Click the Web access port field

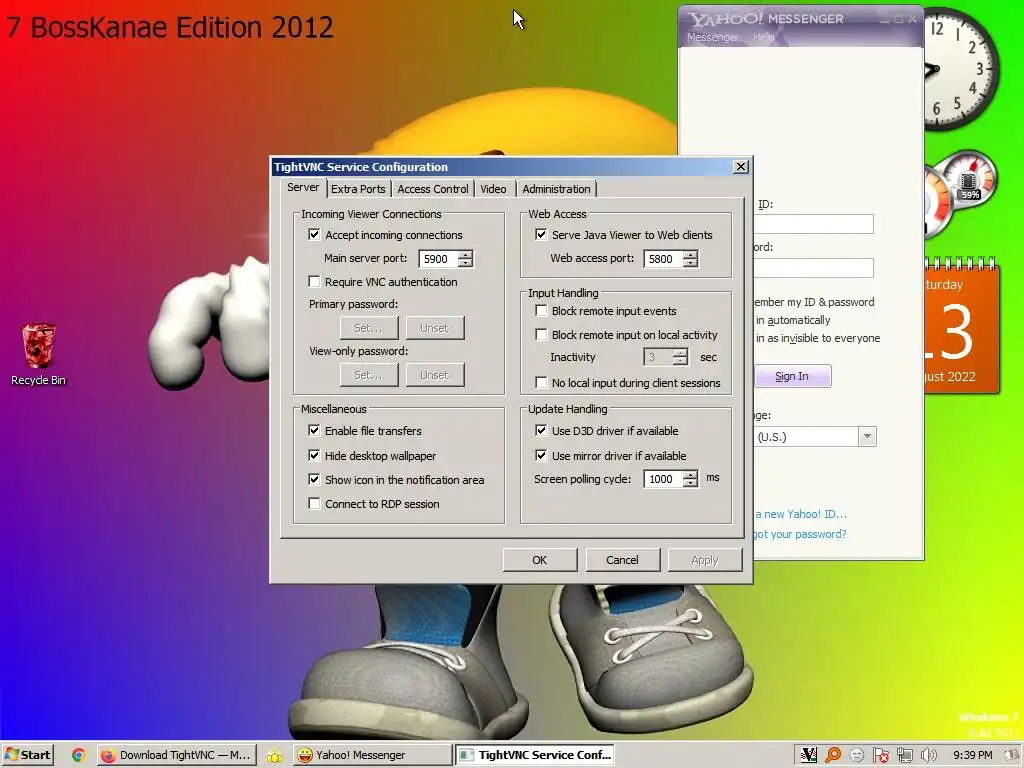pyautogui.click(x=664, y=259)
